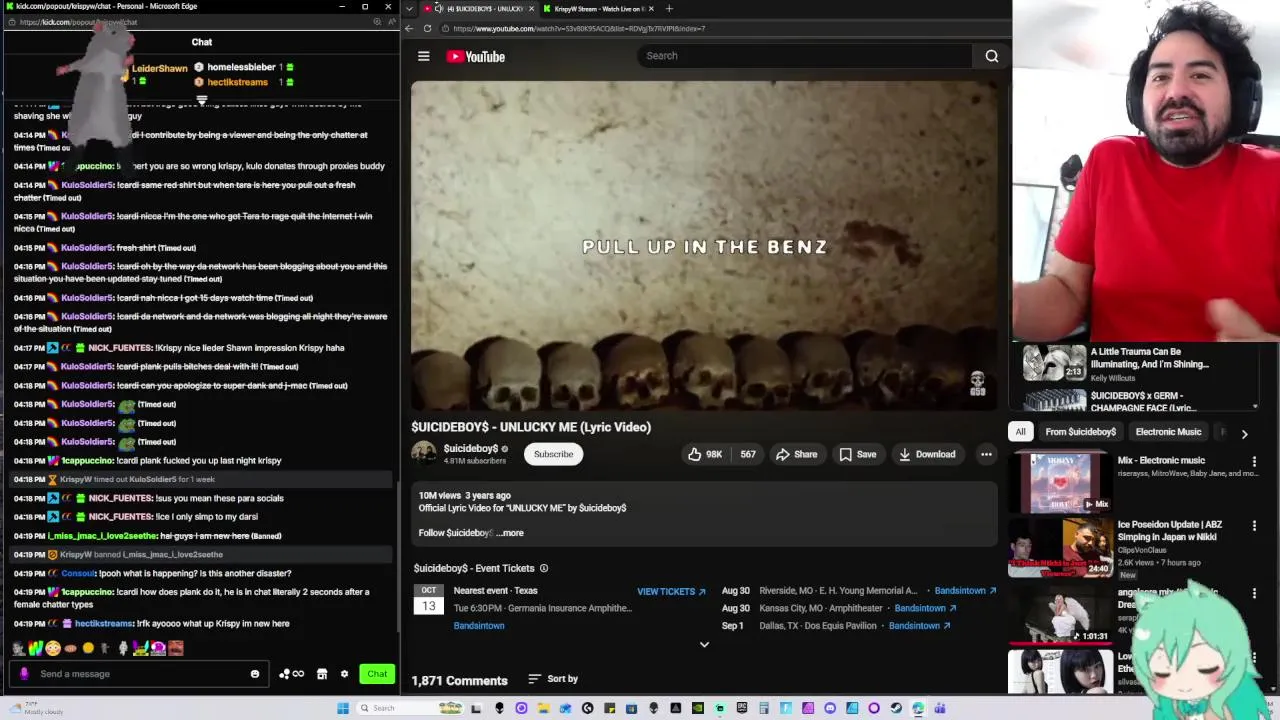Go back in the YouTube browser window
1280x720 pixels.
tap(409, 28)
